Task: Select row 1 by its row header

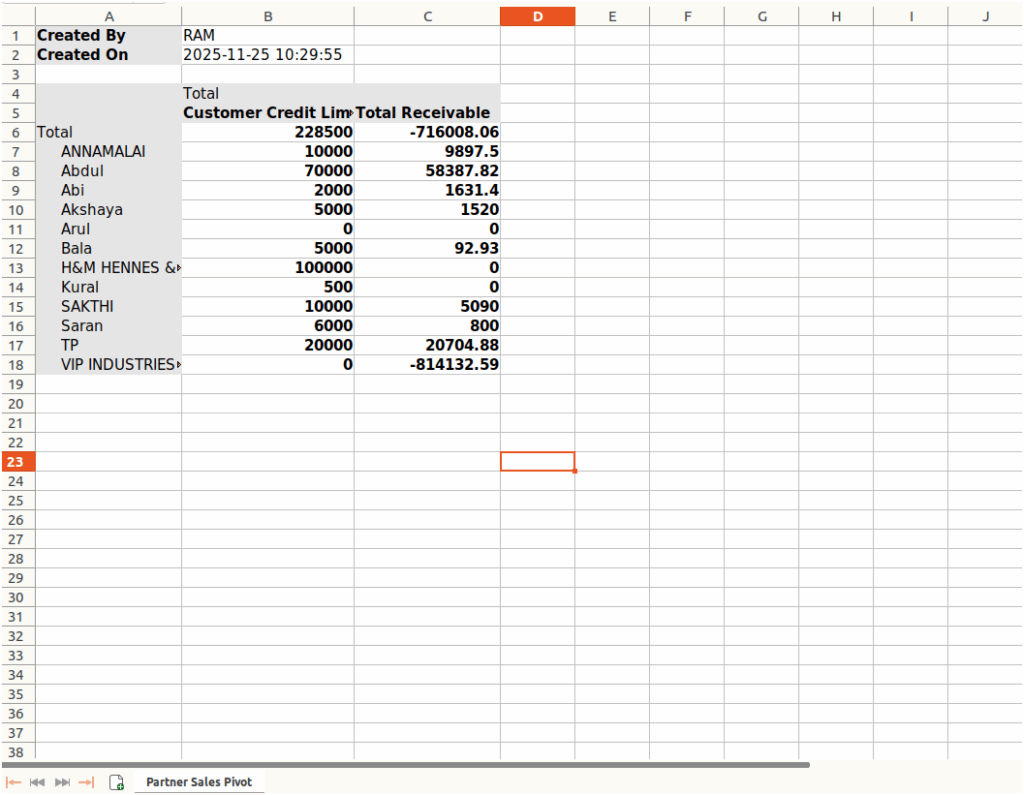Action: pyautogui.click(x=16, y=35)
